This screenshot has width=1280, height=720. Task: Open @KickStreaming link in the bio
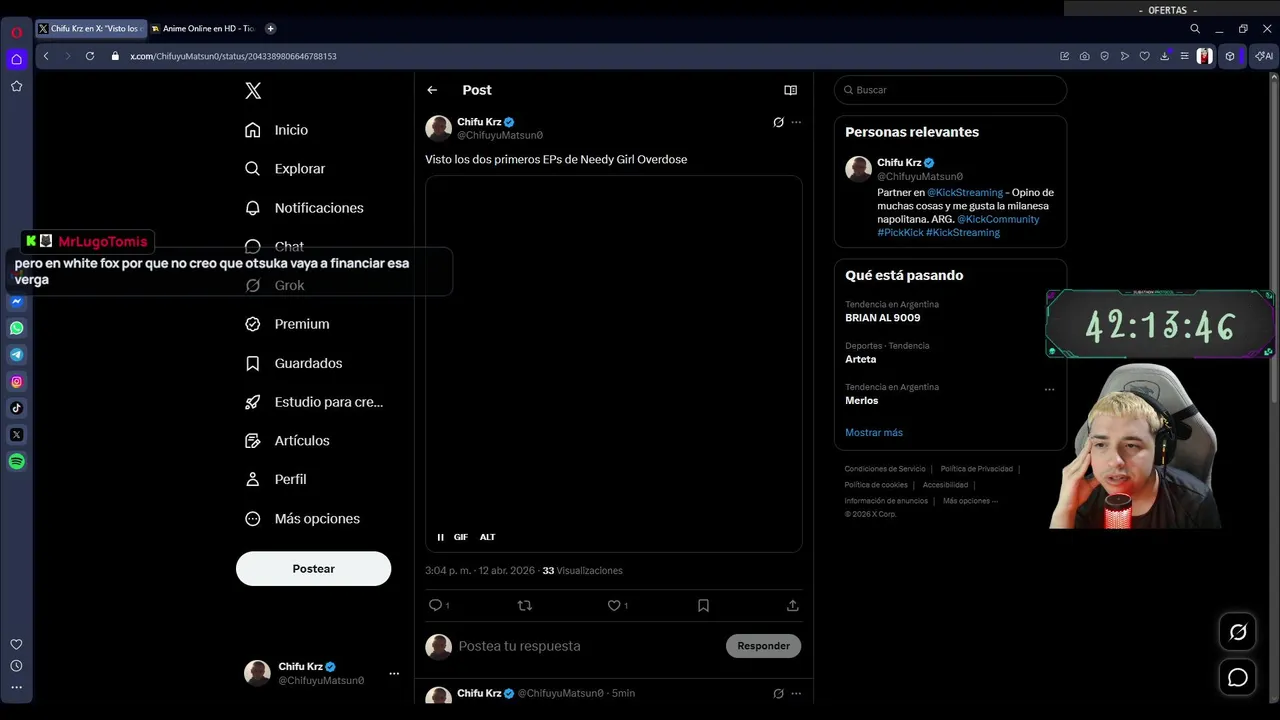tap(965, 192)
